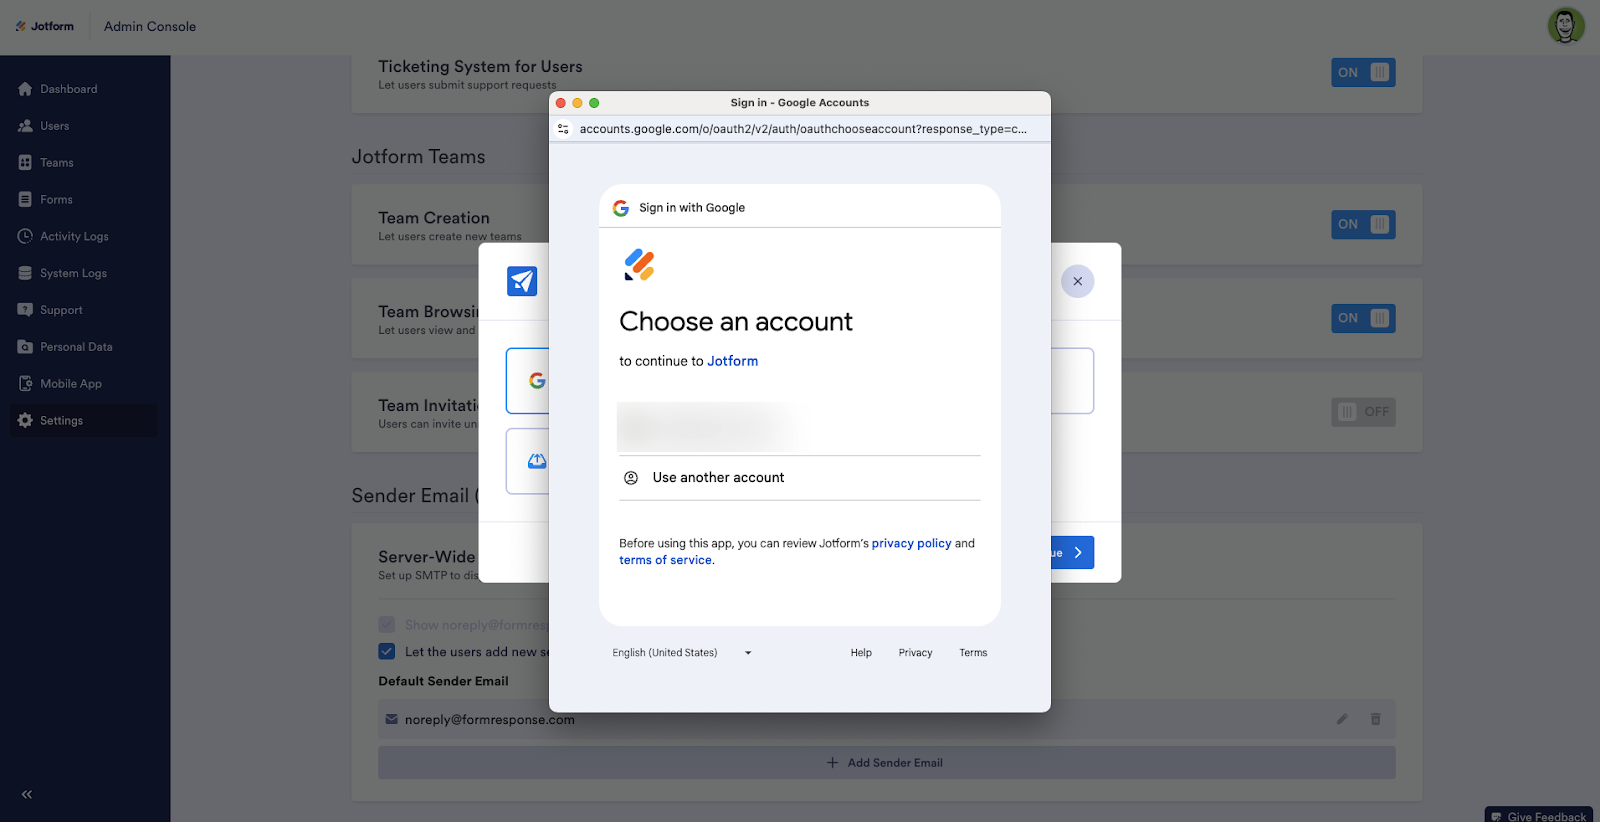Click the blue Continue arrow button in the modal
The height and width of the screenshot is (822, 1600).
click(1072, 553)
